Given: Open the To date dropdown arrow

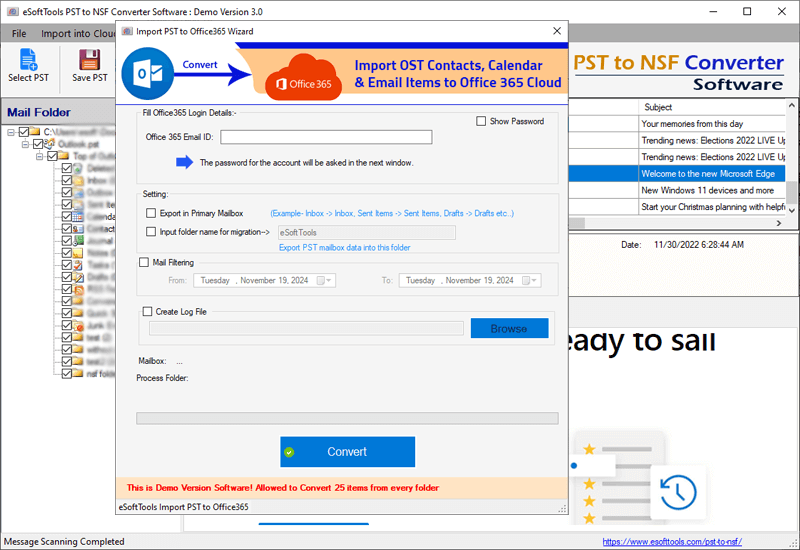Looking at the screenshot, I should pos(534,280).
